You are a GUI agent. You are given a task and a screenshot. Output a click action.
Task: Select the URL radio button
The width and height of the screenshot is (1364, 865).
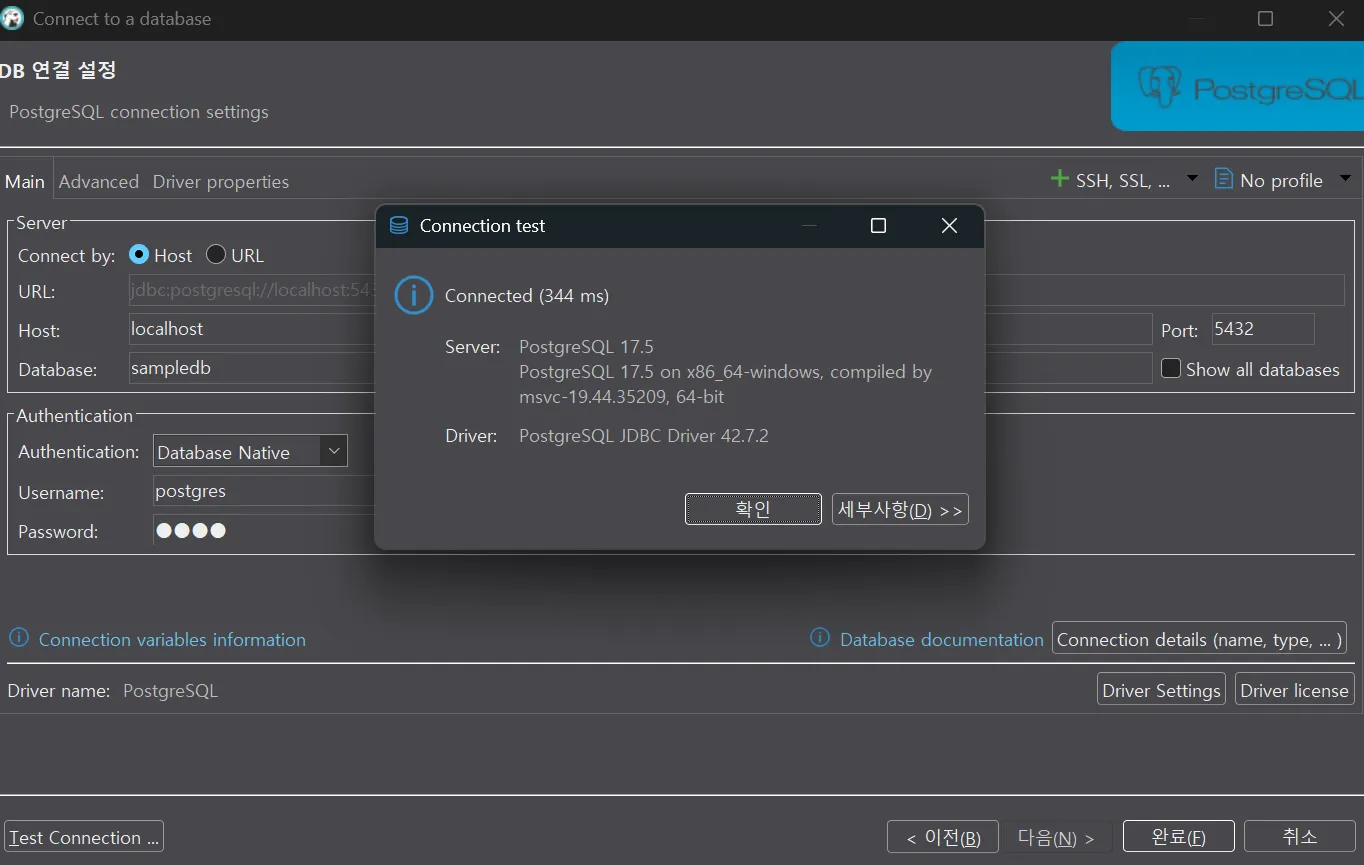pos(216,255)
